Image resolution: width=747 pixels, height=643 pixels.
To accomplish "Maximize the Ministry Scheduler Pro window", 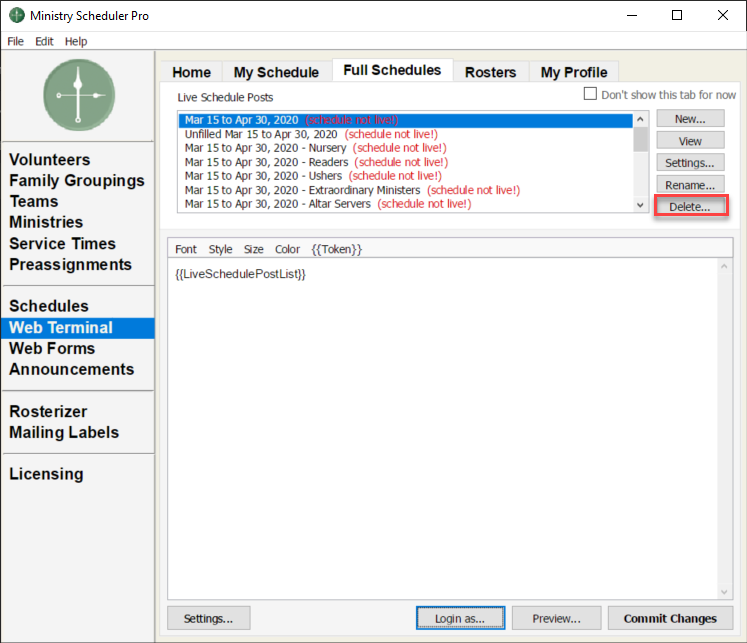I will pos(676,15).
